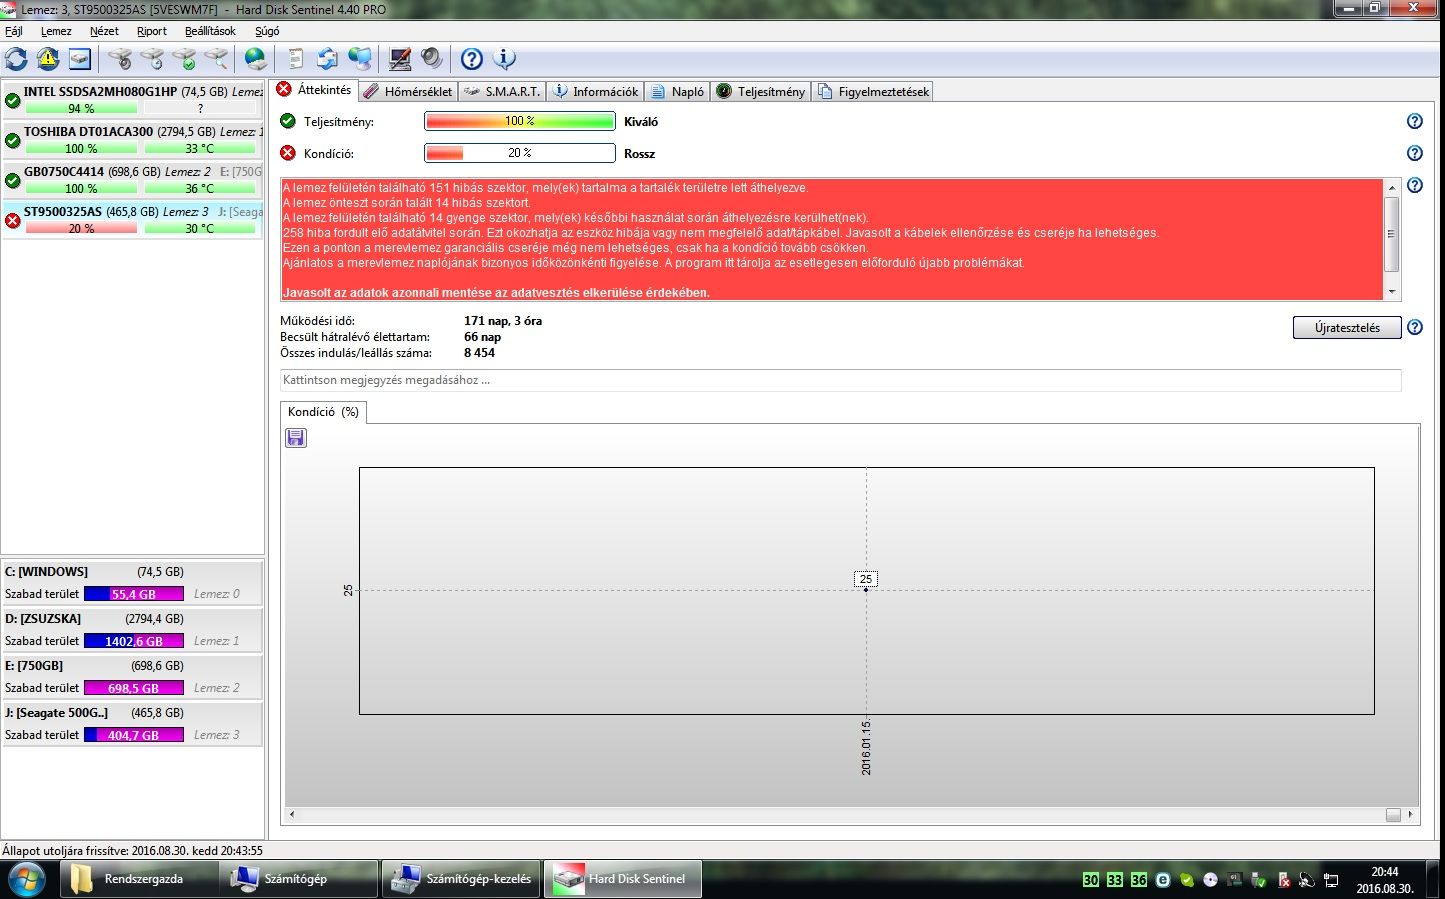This screenshot has height=899, width=1445.
Task: Switch to the Figyelmeztetések tab
Action: click(874, 91)
